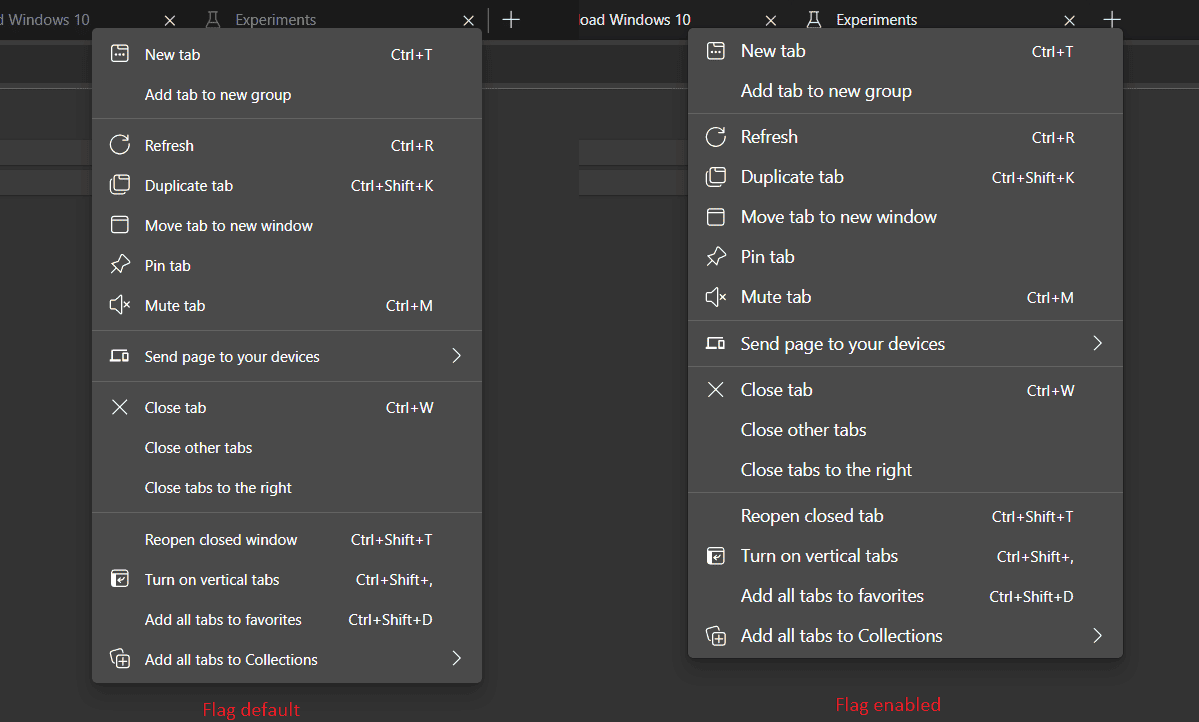Click Refresh label in right menu
The height and width of the screenshot is (722, 1199).
(x=769, y=137)
